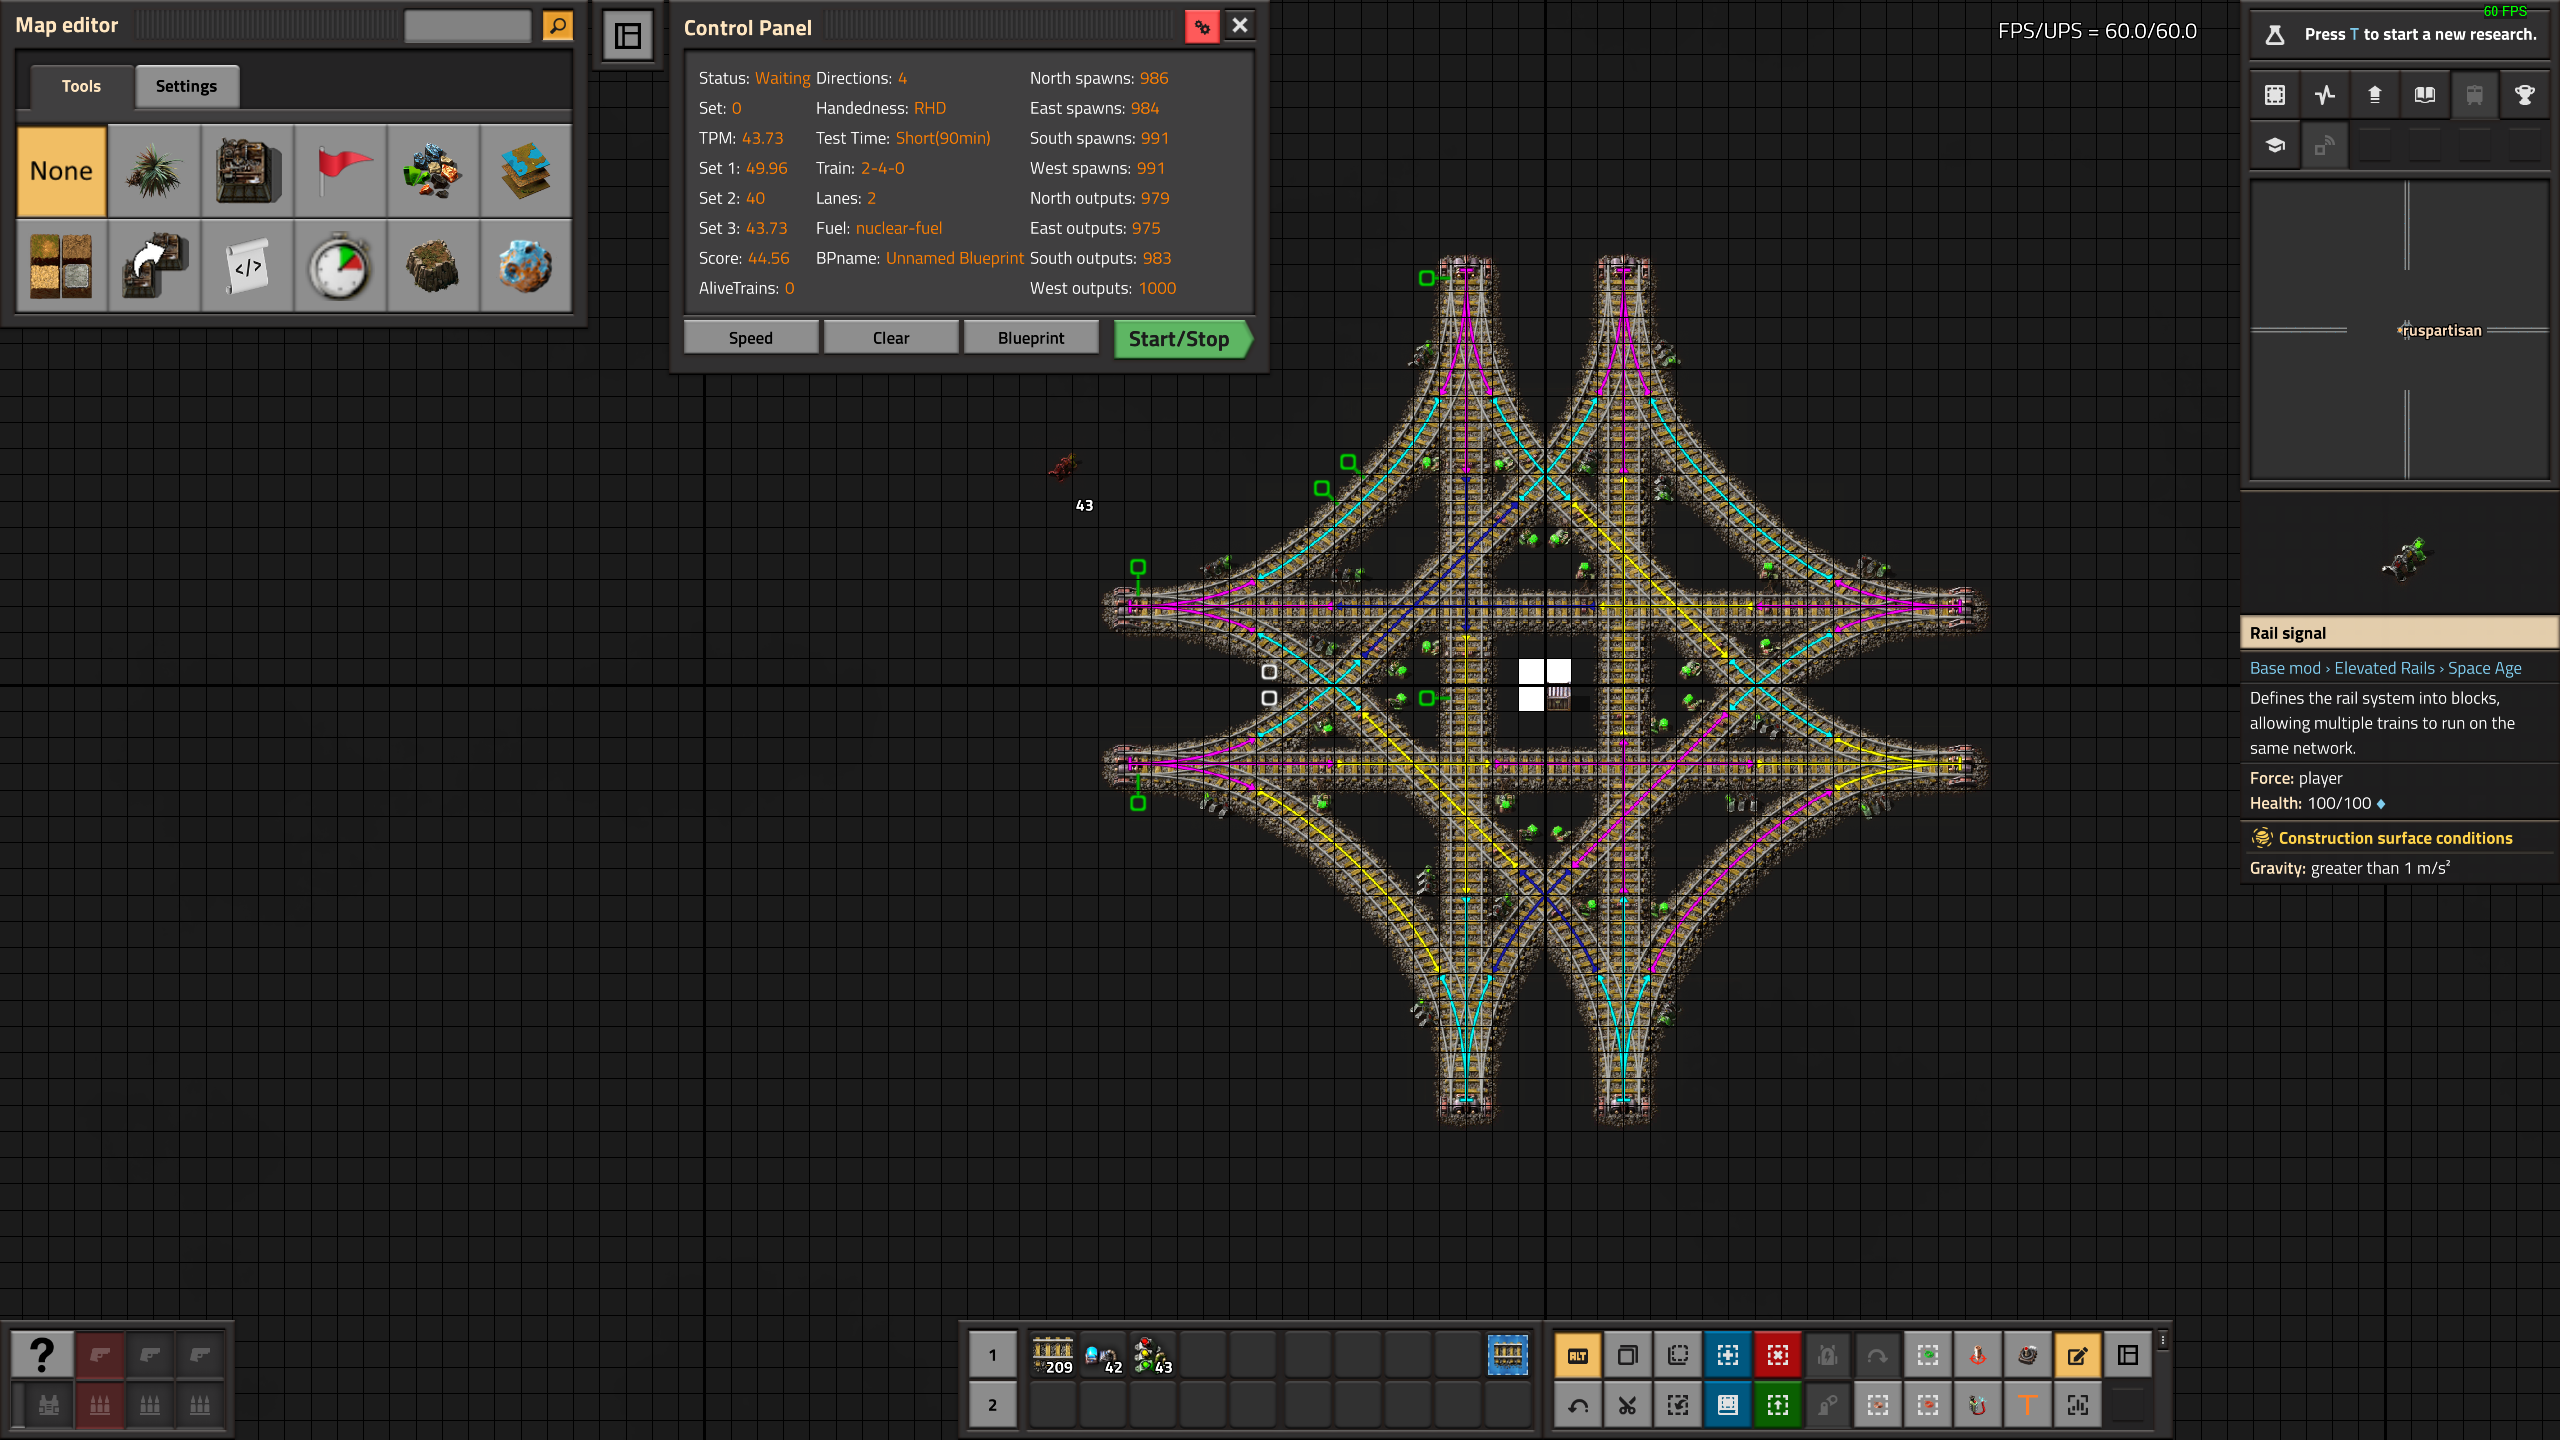Viewport: 2560px width, 1440px height.
Task: Click the Handedness value RHD
Action: 929,108
